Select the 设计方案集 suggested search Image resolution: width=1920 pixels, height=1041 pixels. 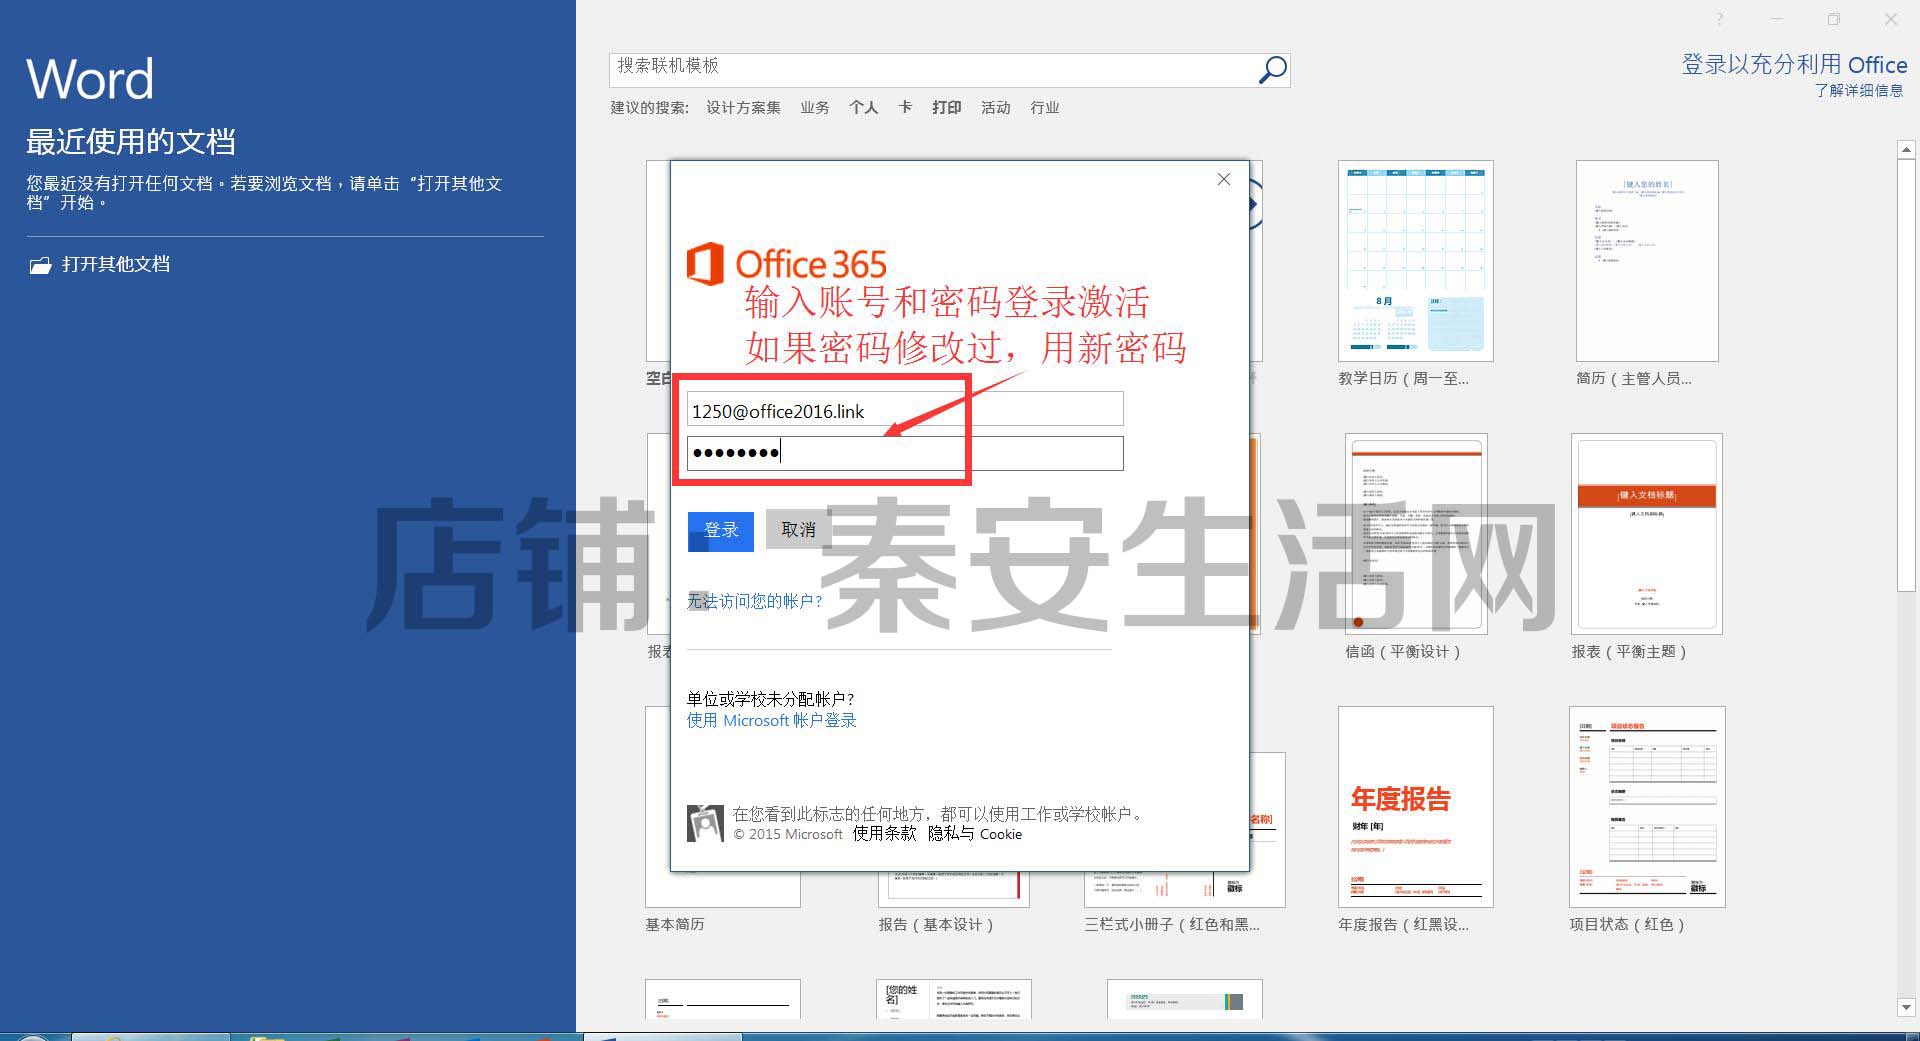743,107
